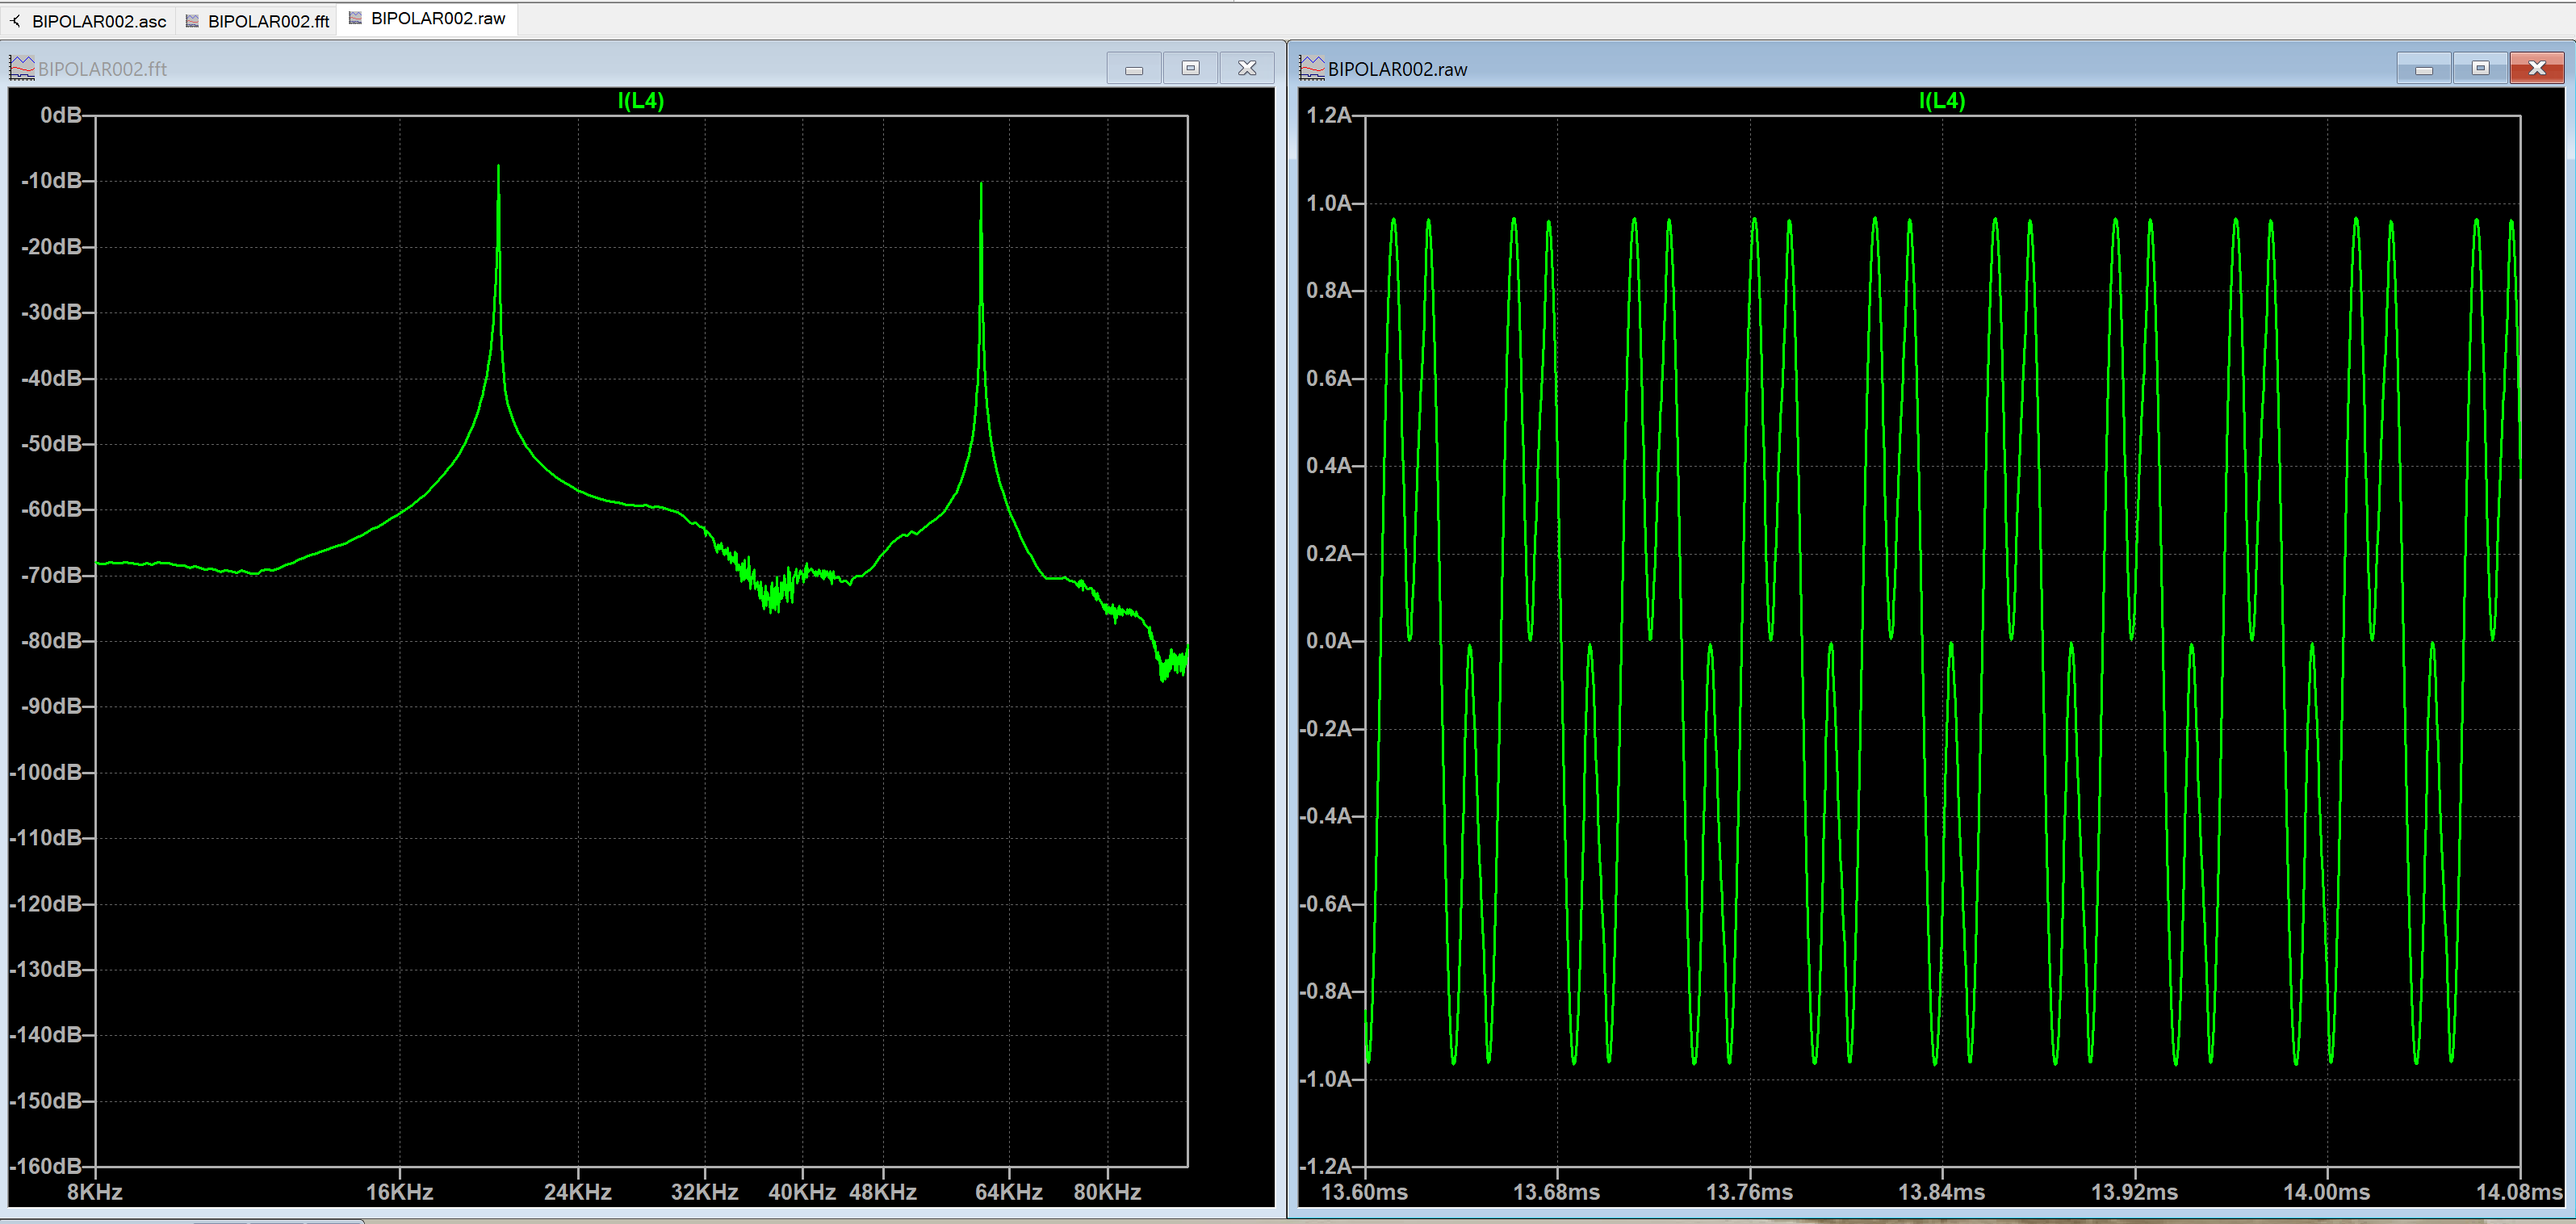Click the 13.92ms time axis label
This screenshot has height=1224, width=2576.
click(2134, 1192)
